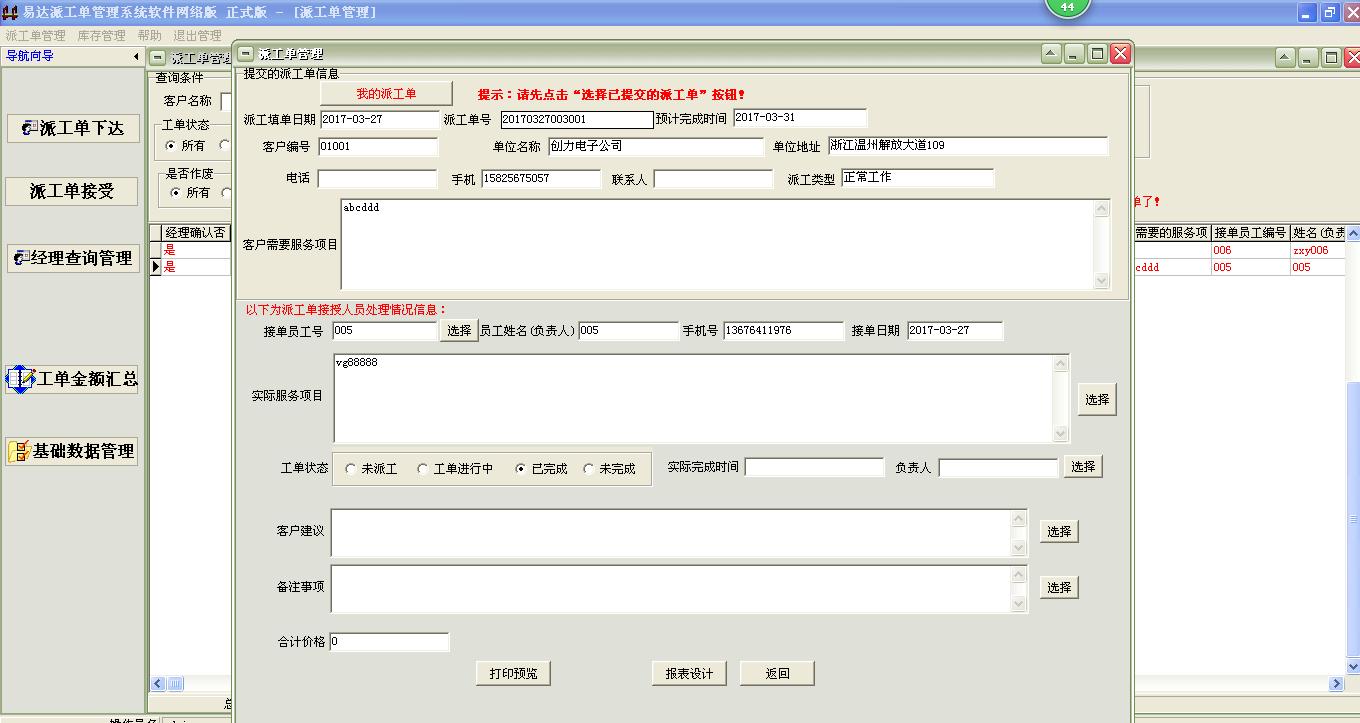Image resolution: width=1360 pixels, height=723 pixels.
Task: Select the 未派工 status radio button
Action: 350,468
